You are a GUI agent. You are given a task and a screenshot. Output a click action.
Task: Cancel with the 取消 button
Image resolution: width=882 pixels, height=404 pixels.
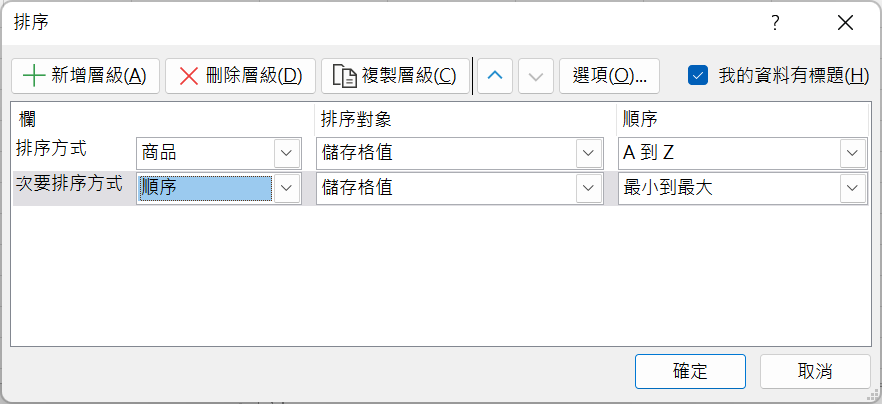815,371
